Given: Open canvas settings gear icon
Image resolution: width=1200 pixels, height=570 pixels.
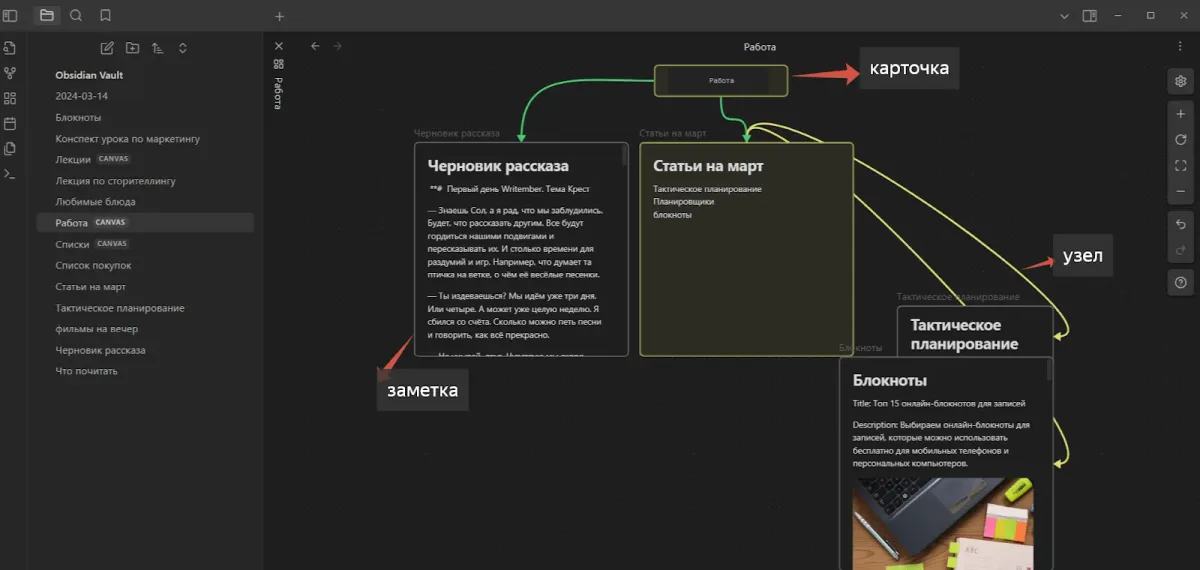Looking at the screenshot, I should [x=1181, y=81].
